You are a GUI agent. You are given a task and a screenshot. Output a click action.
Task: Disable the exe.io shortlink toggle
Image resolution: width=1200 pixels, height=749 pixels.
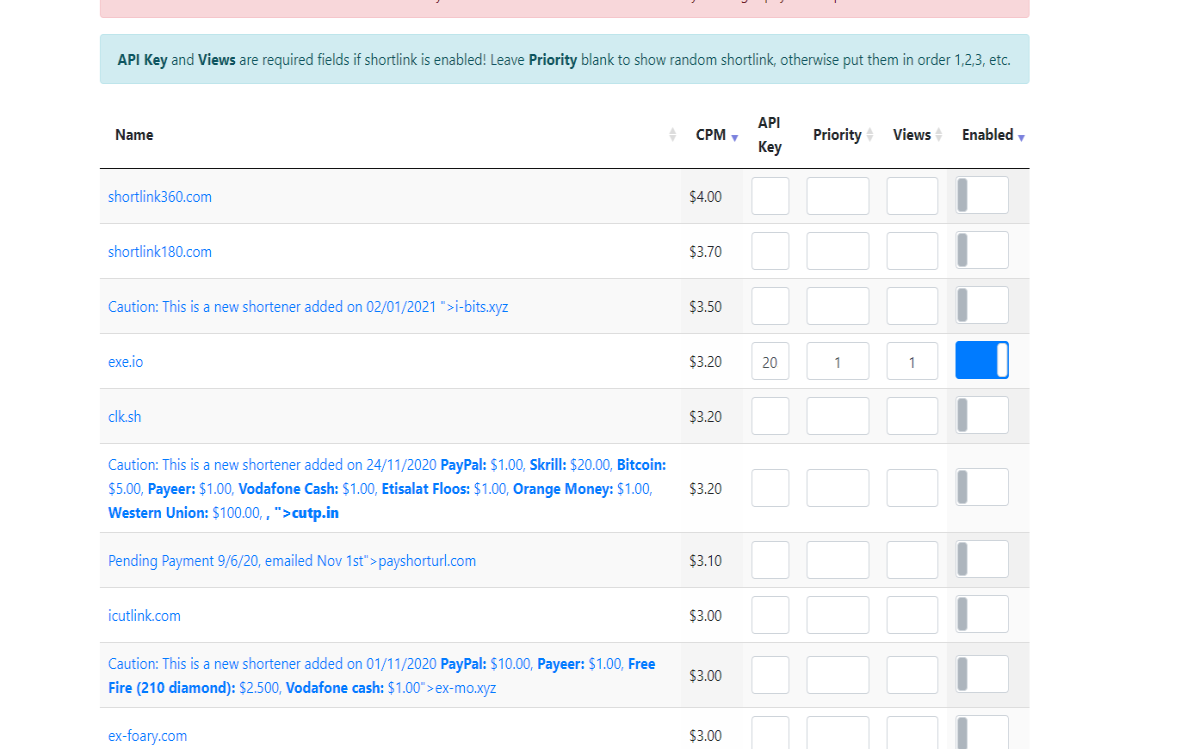click(x=982, y=360)
